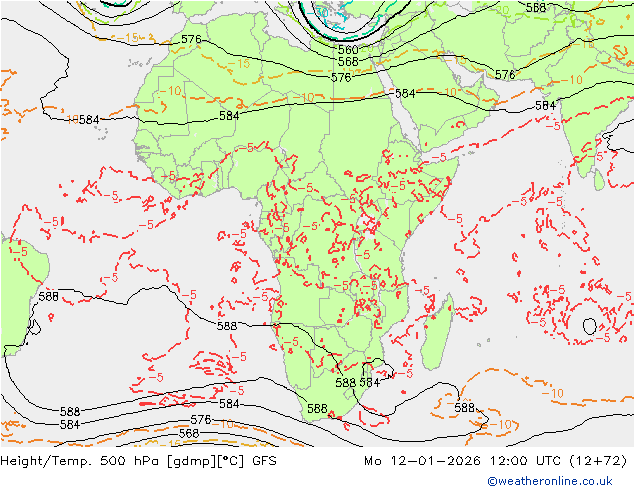Click the orange -10 label southeast of Madagascar
The width and height of the screenshot is (634, 490).
pos(553,393)
